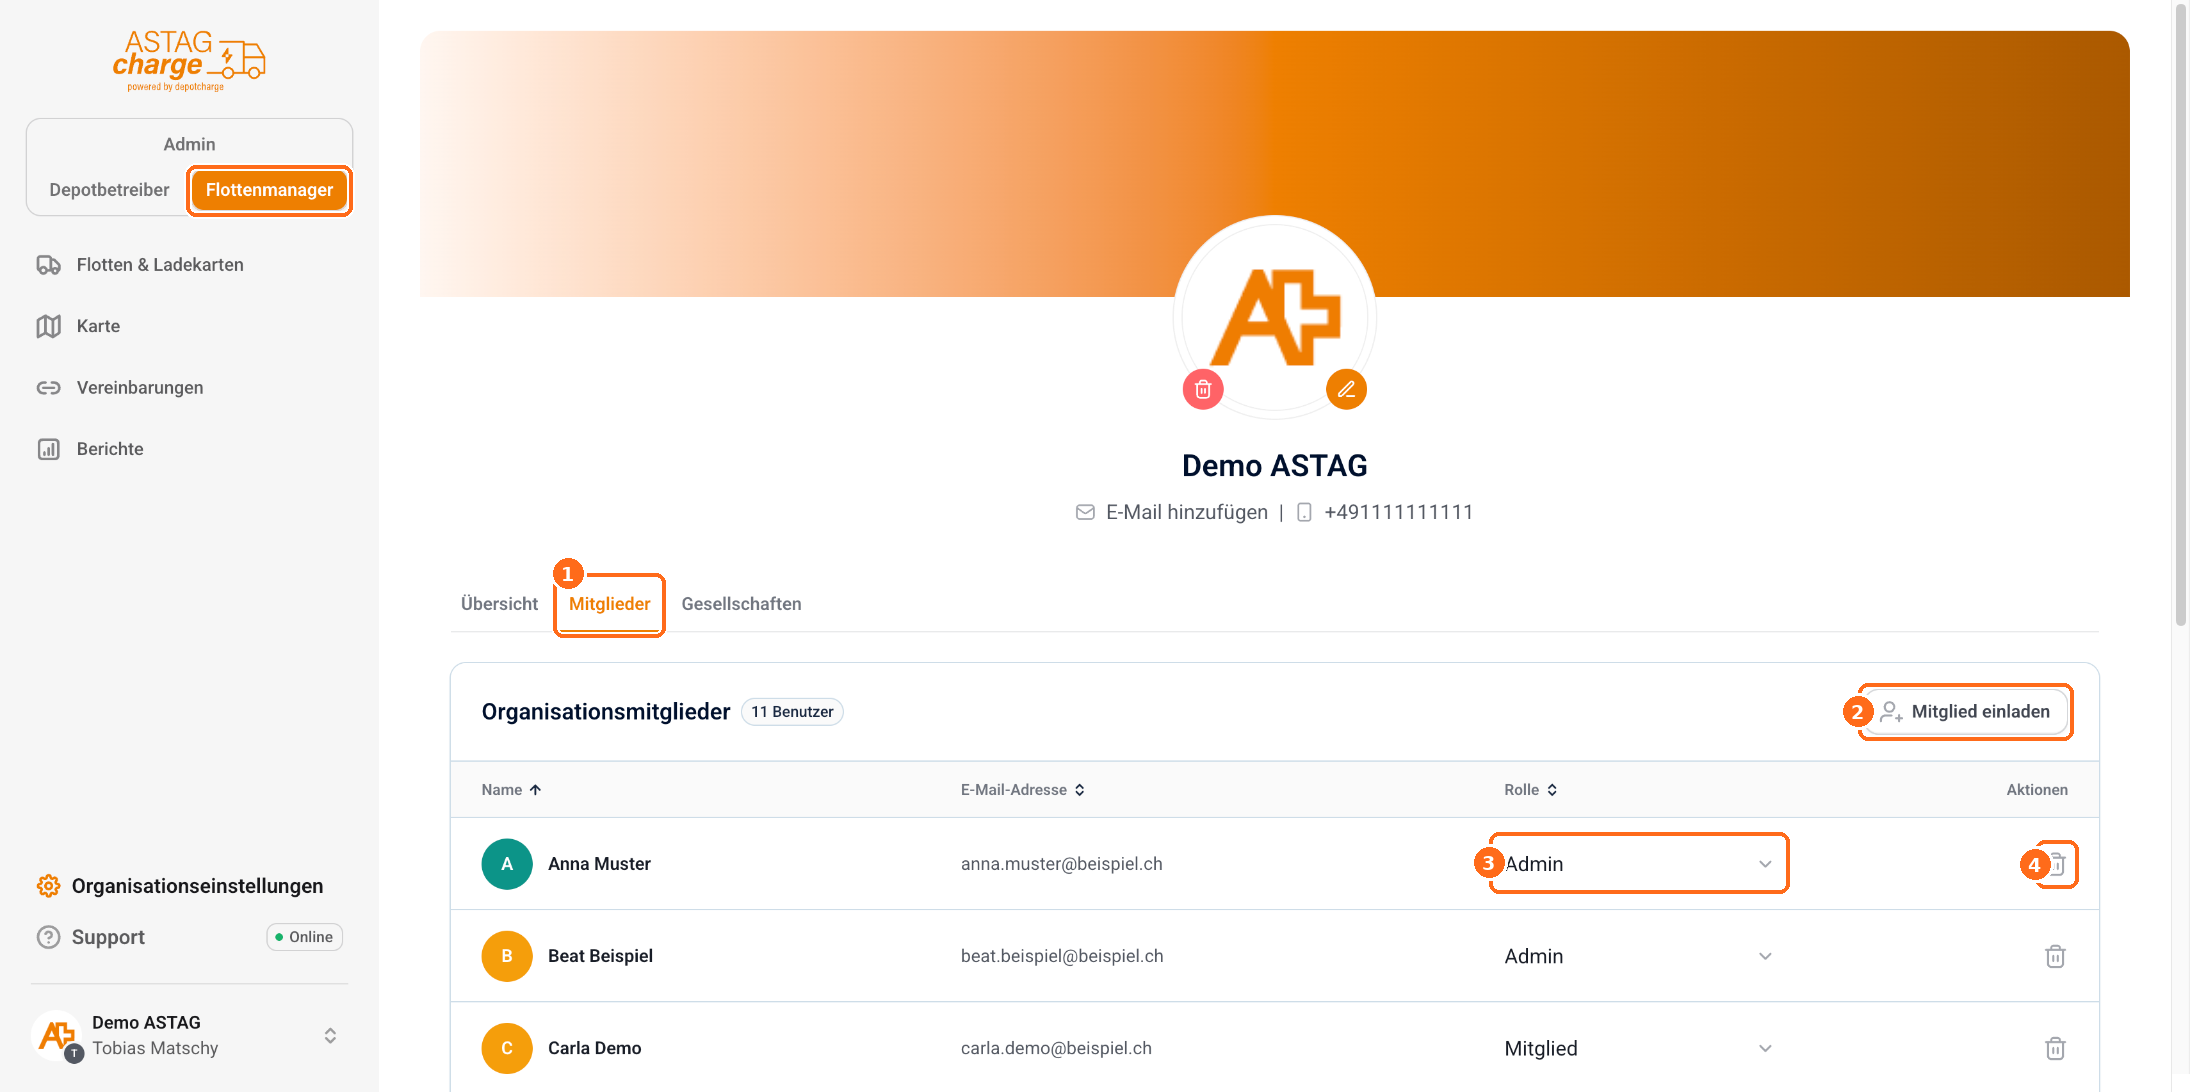Open the role dropdown for Beat Beispiel
2190x1092 pixels.
click(1638, 956)
